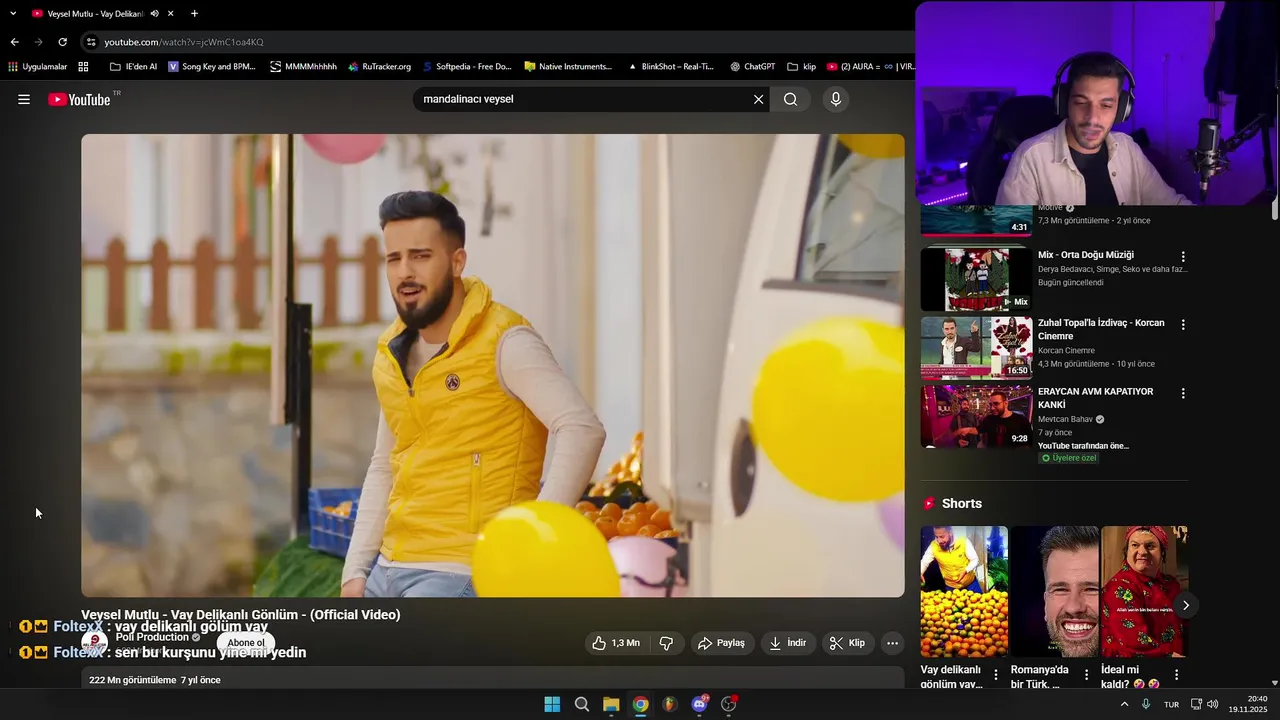Reload the current page

tap(62, 42)
